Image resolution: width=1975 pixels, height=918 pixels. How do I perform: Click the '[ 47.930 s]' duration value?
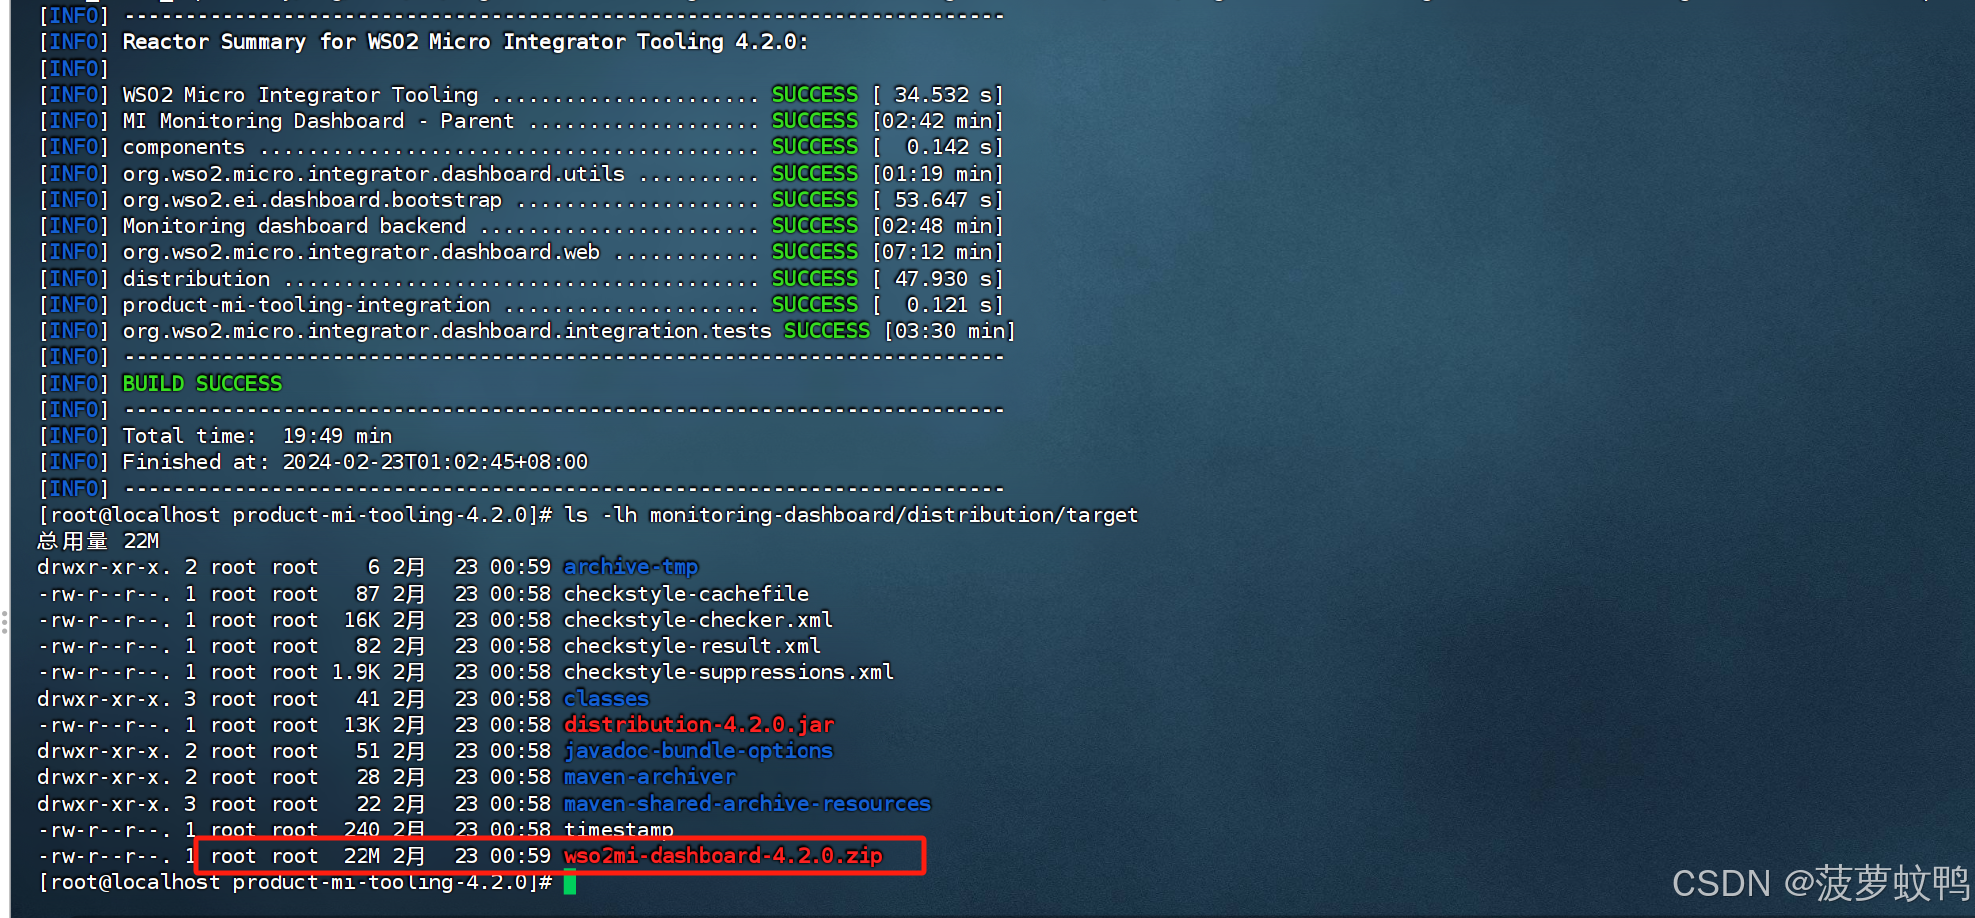tap(938, 279)
